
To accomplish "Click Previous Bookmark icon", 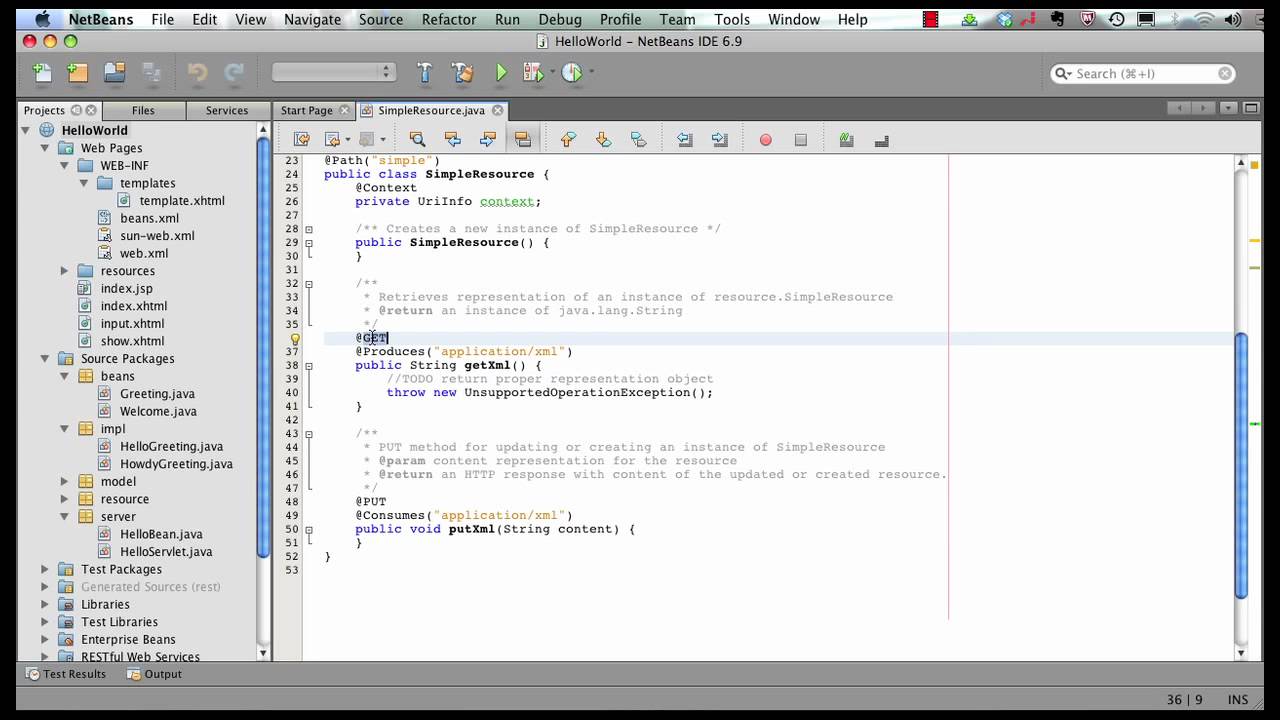I will (568, 140).
